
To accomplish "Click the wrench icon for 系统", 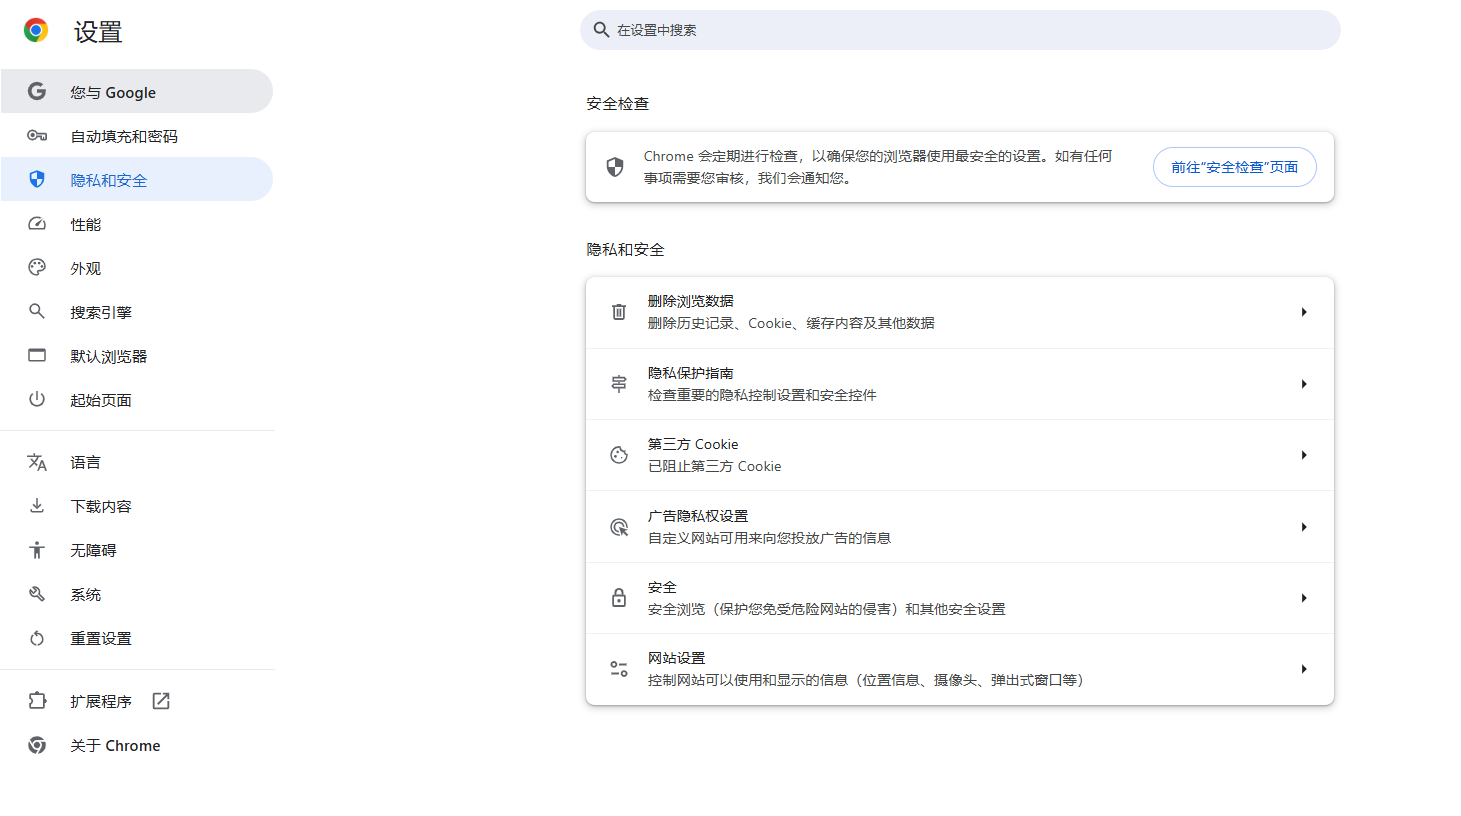I will click(37, 594).
